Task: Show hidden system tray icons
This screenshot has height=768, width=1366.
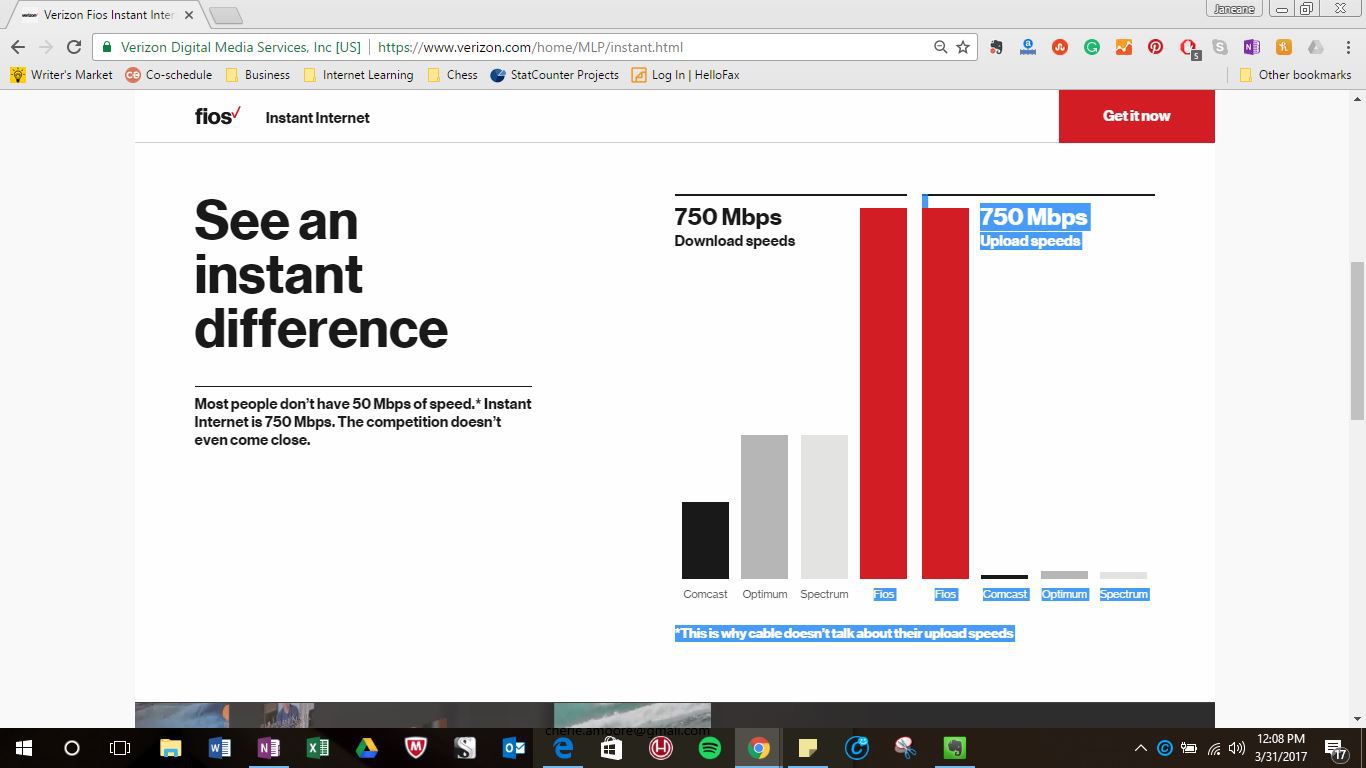Action: coord(1140,748)
